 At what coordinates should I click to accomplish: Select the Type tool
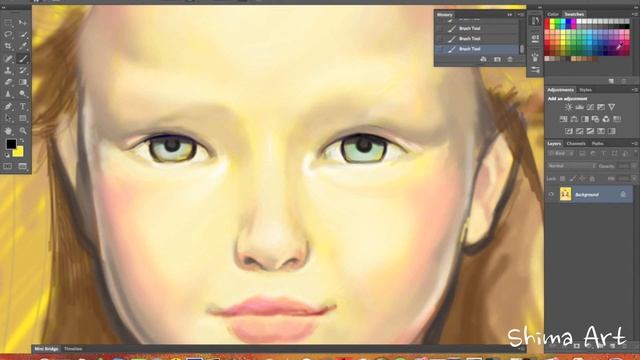click(x=23, y=106)
